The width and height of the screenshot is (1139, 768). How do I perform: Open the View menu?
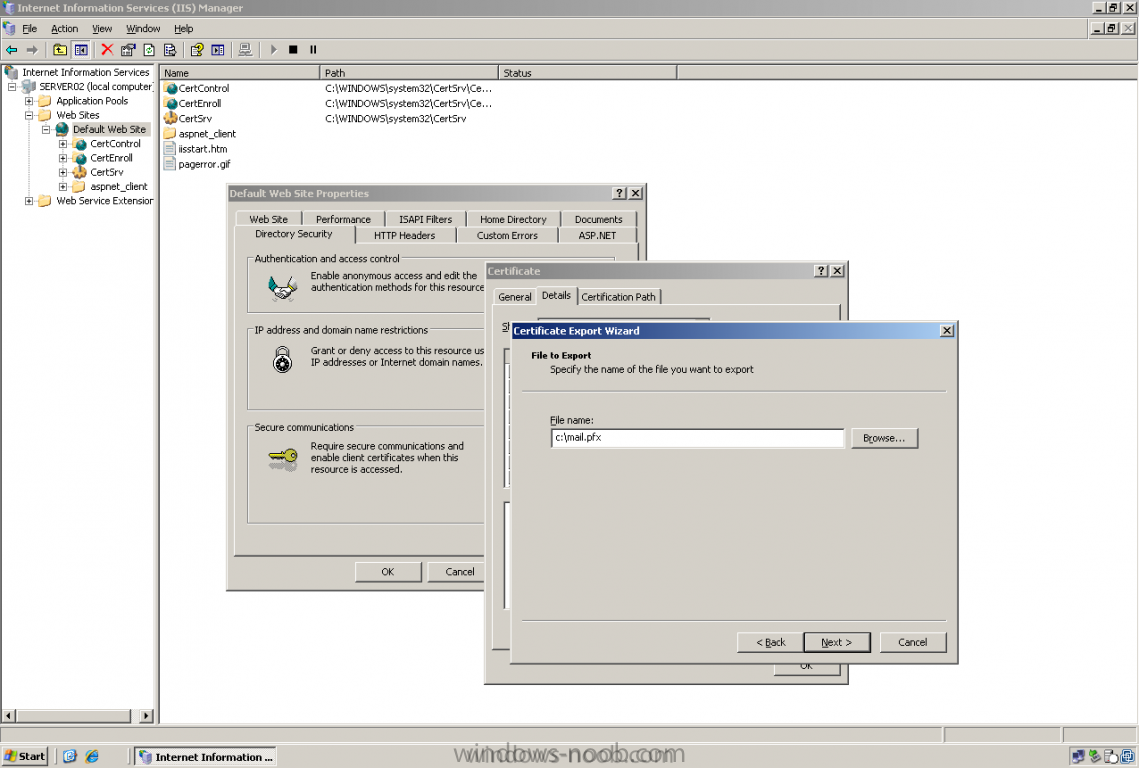(x=102, y=29)
